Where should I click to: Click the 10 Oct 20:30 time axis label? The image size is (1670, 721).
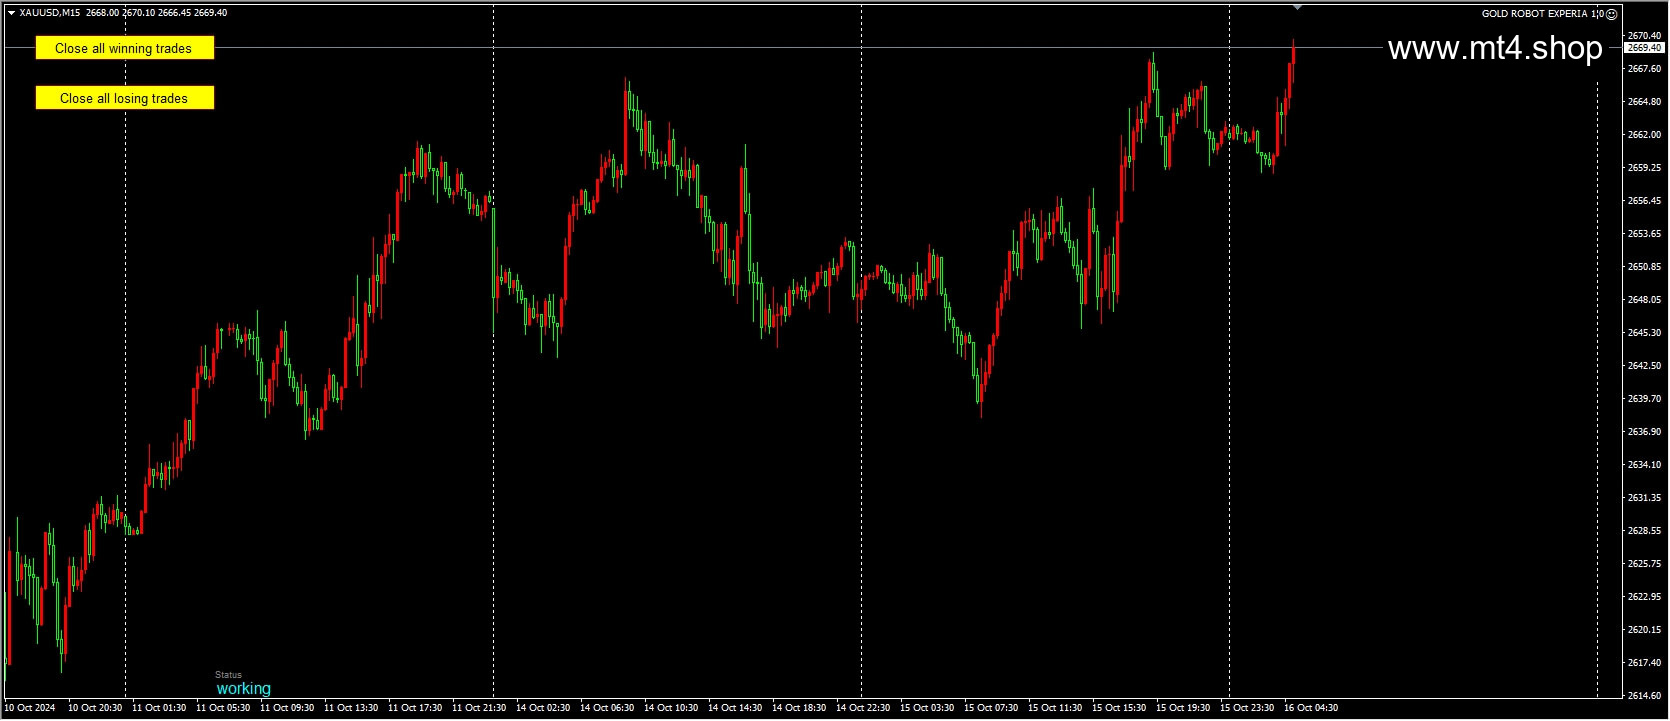[95, 708]
